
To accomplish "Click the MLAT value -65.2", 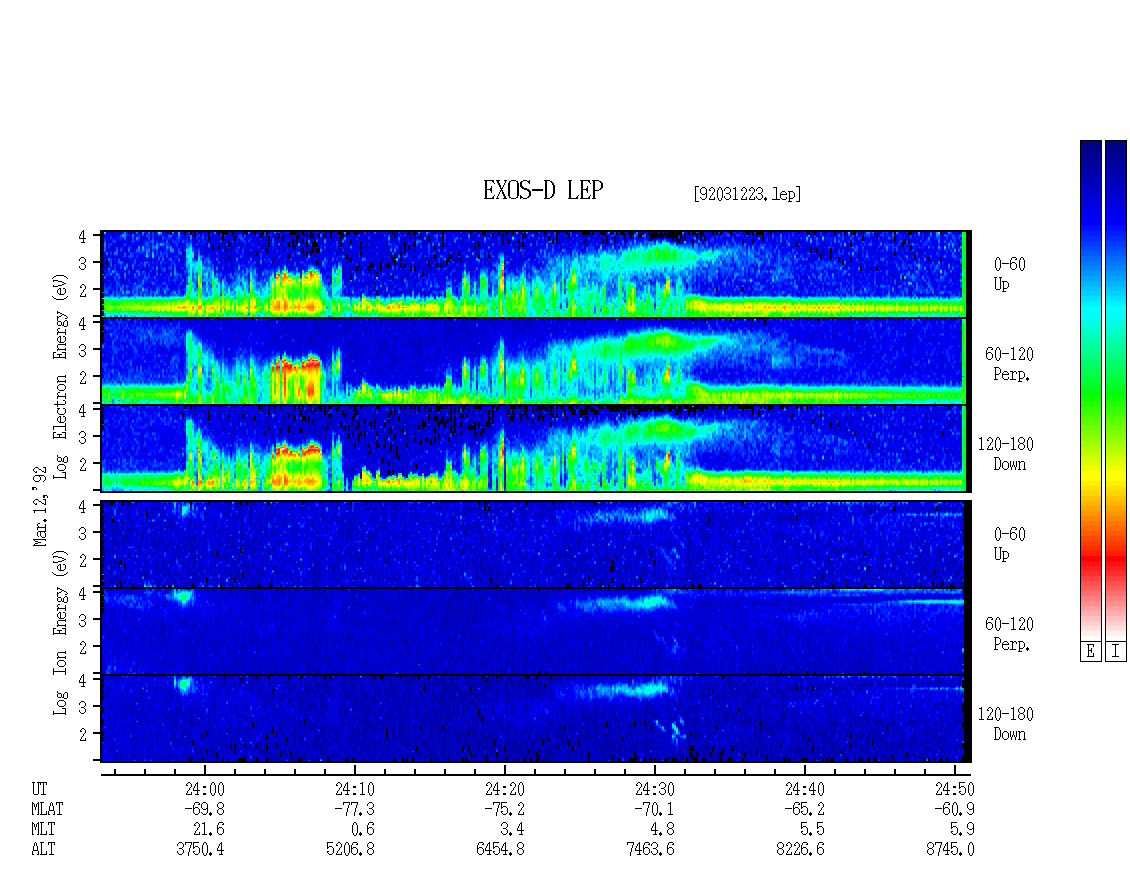I will (x=804, y=809).
